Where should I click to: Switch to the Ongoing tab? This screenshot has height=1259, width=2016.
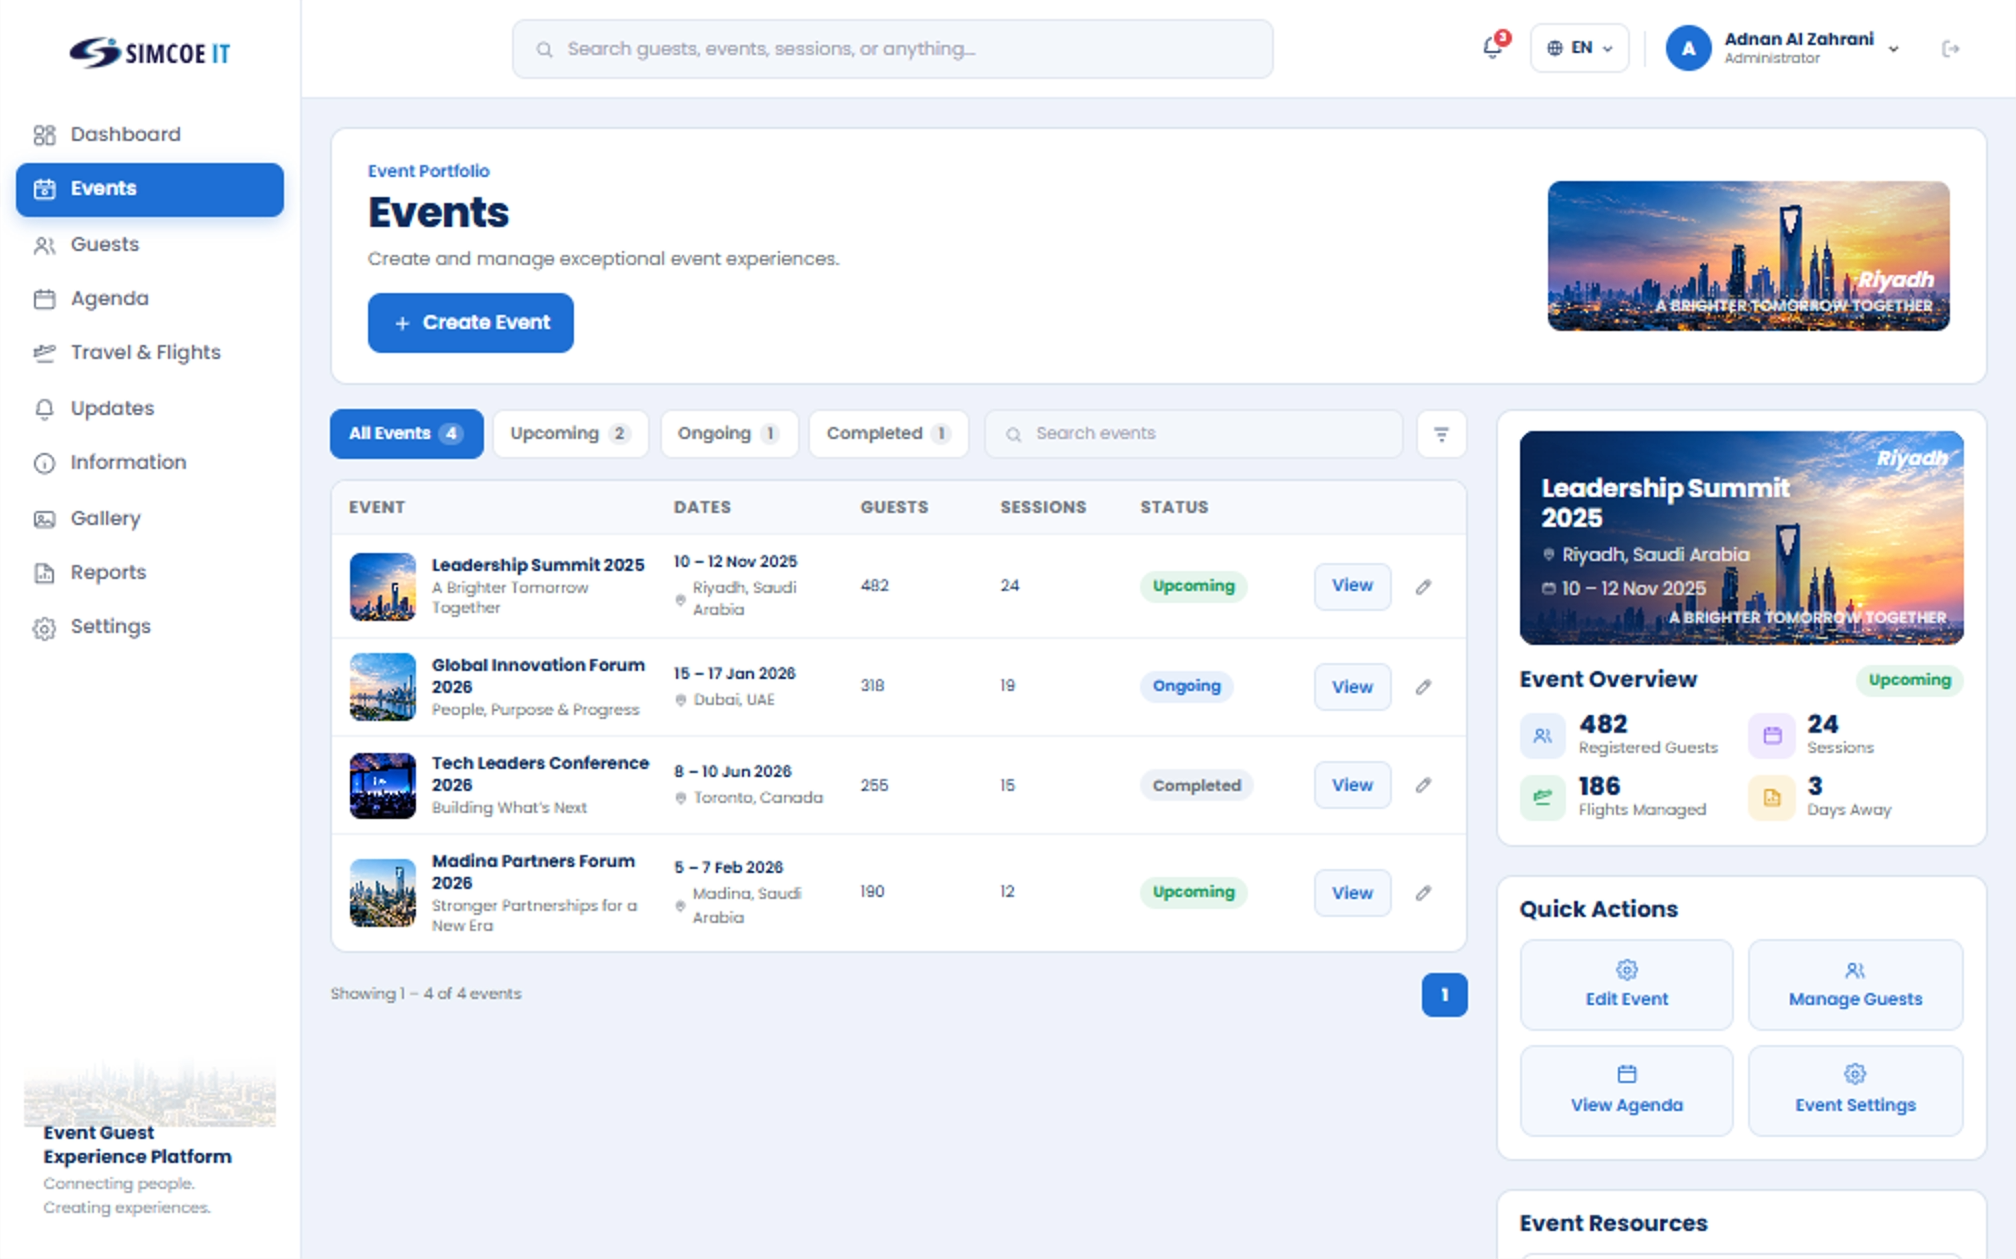729,434
